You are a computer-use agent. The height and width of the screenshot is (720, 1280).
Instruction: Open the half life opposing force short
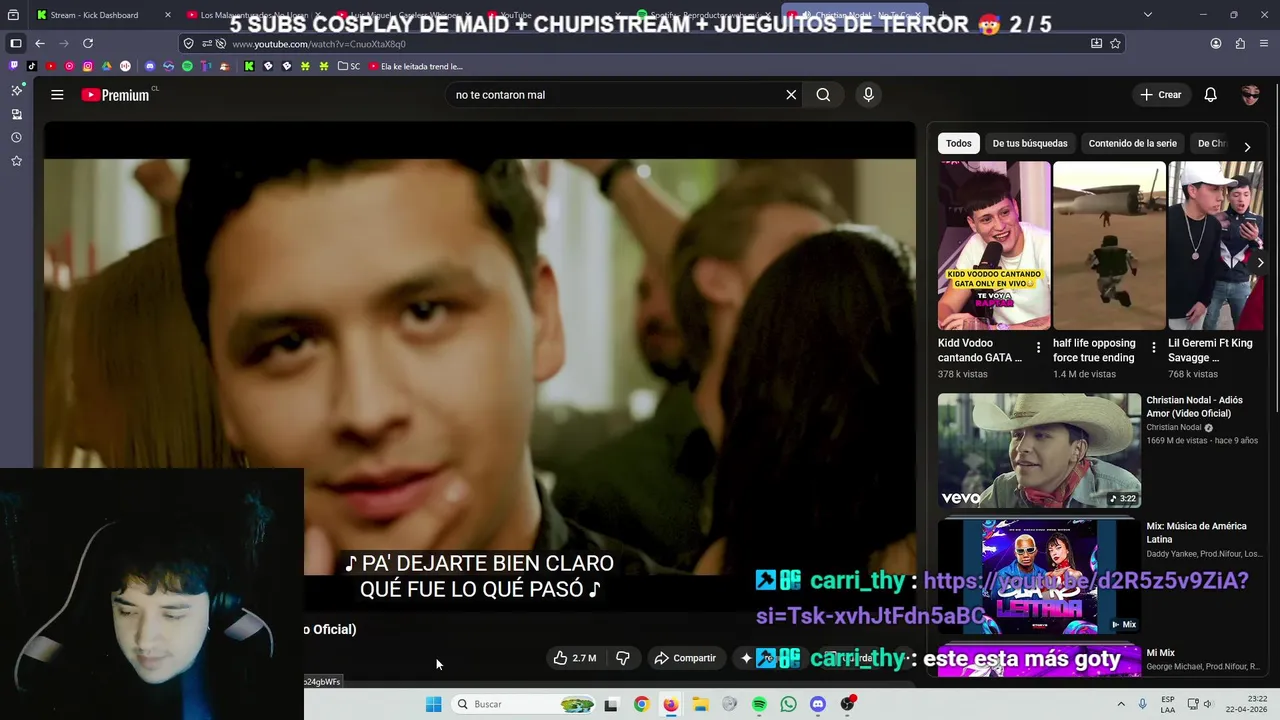tap(1109, 246)
